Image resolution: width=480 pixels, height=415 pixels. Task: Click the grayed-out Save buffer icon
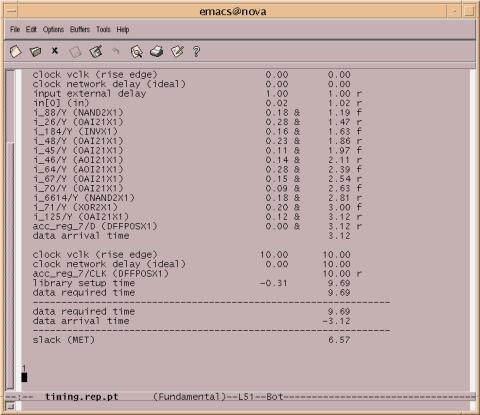pos(75,52)
